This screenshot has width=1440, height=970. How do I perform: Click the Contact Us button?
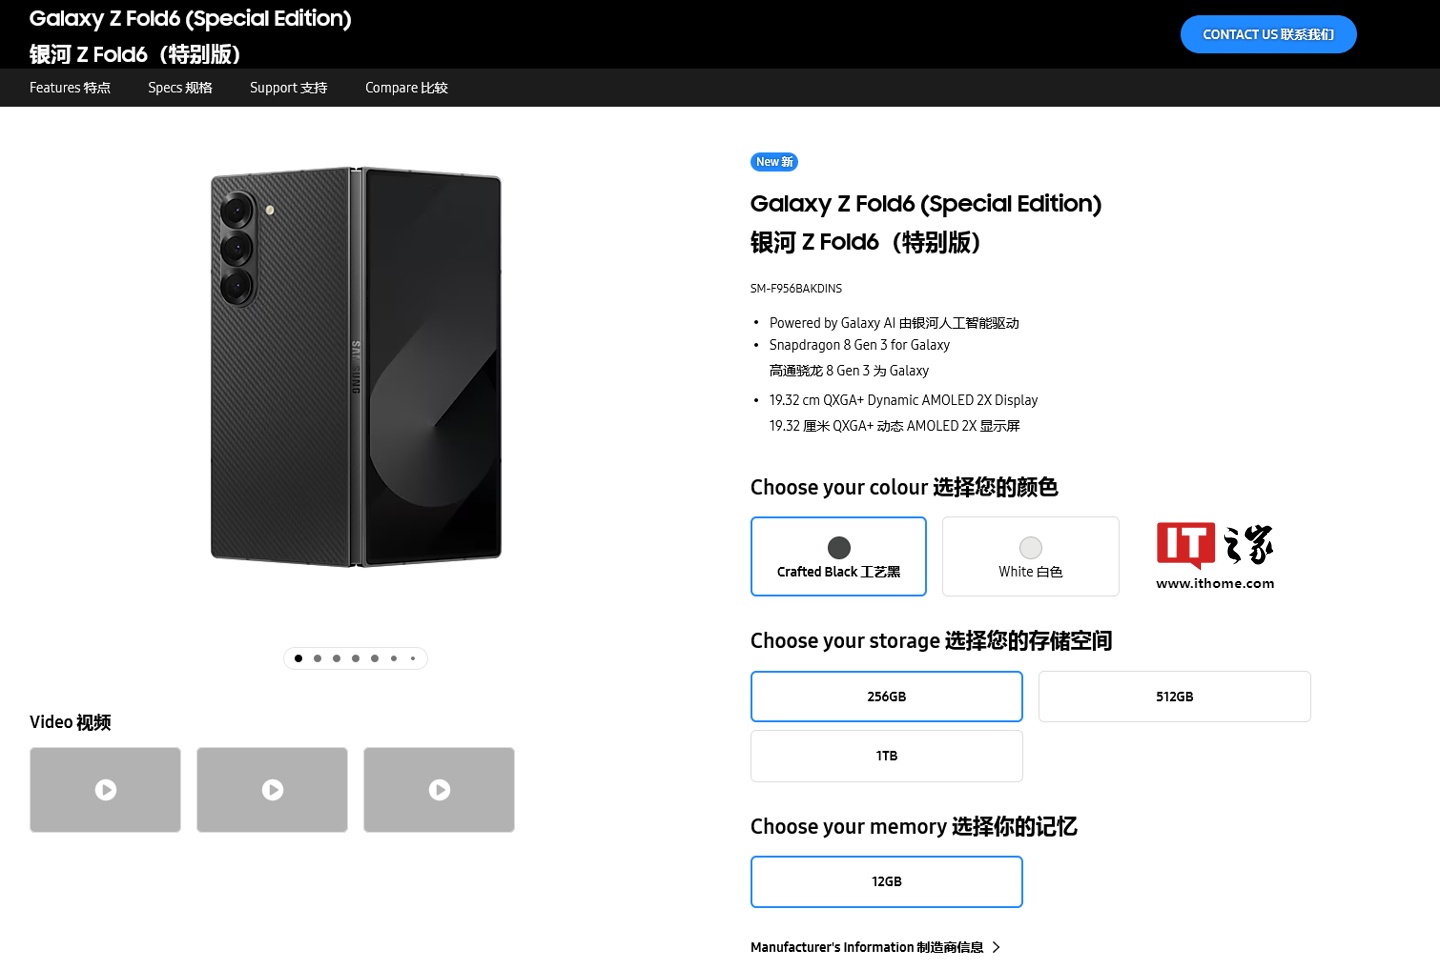pyautogui.click(x=1268, y=35)
